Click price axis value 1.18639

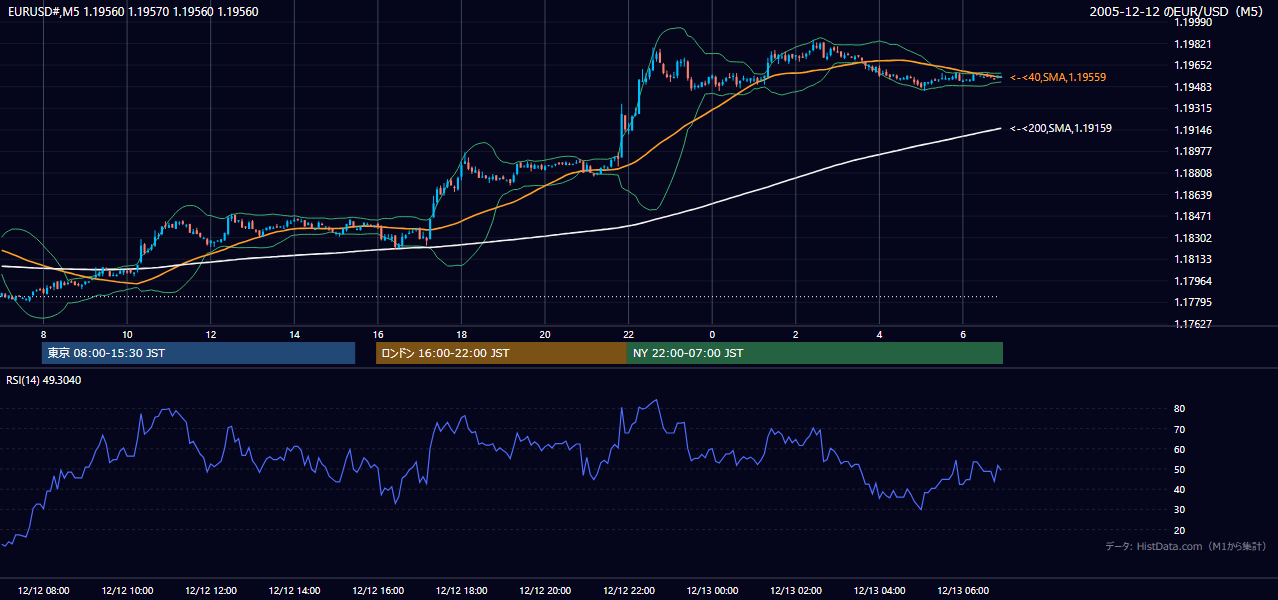point(1193,195)
